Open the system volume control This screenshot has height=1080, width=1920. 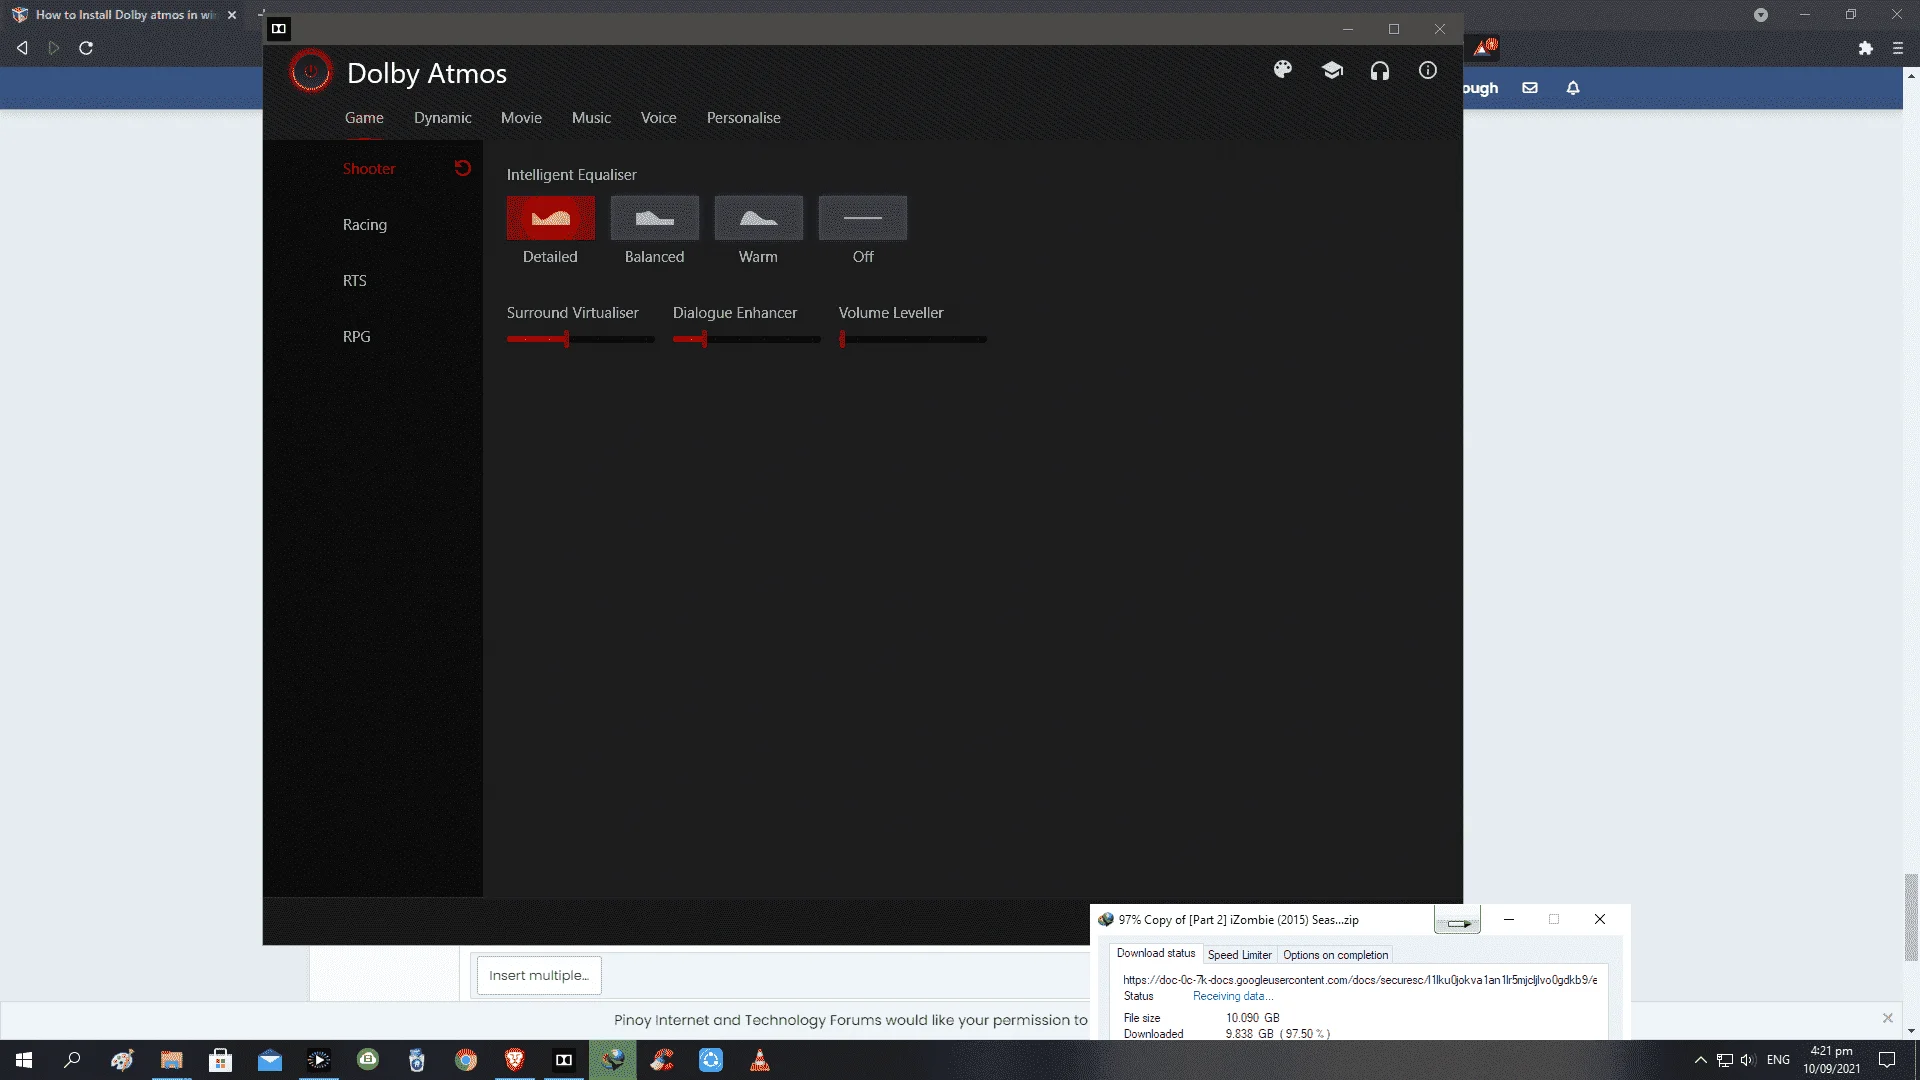pyautogui.click(x=1747, y=1060)
